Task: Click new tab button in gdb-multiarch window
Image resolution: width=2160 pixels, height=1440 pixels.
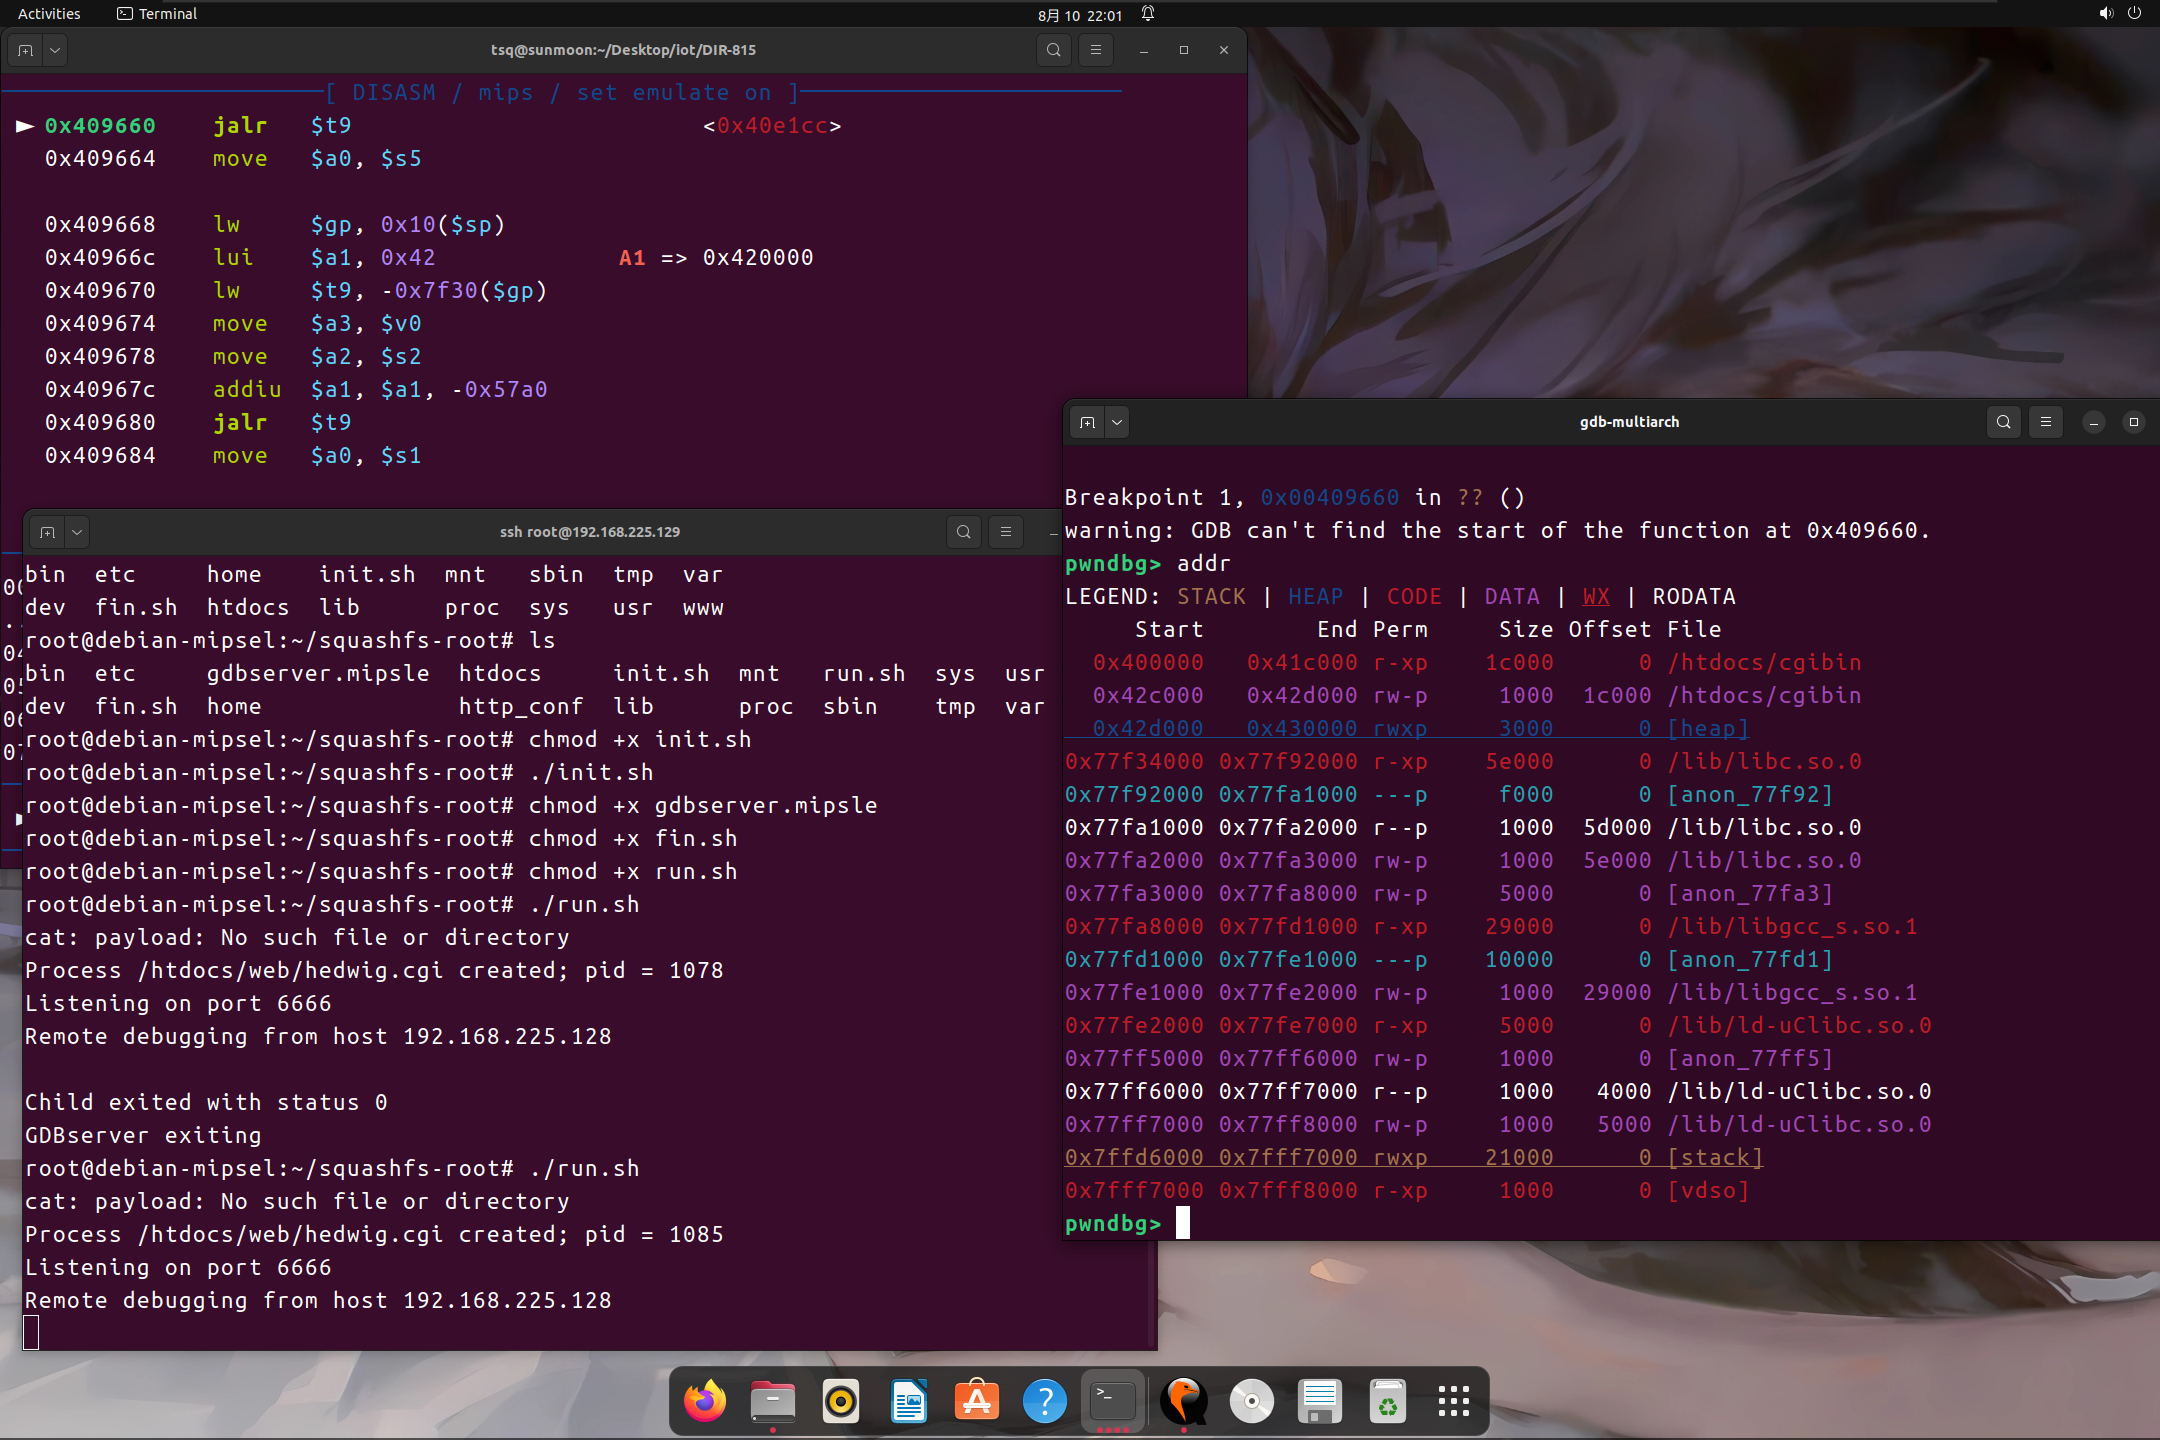Action: pos(1088,422)
